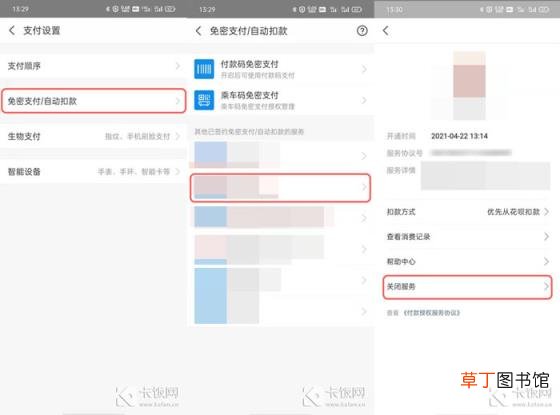Tap 关闭服务 to close service

[x=468, y=286]
